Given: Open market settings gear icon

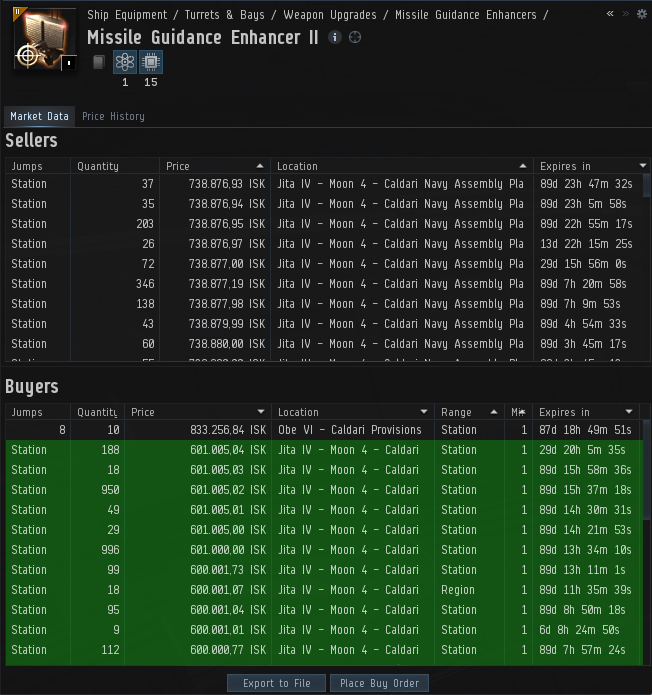Looking at the screenshot, I should [642, 14].
